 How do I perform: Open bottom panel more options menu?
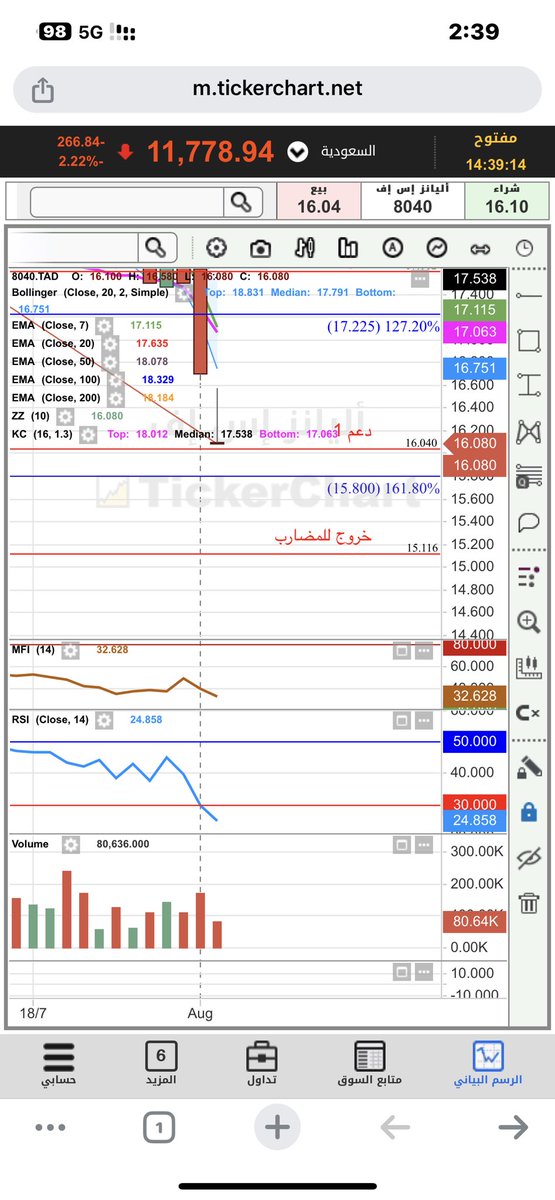click(x=423, y=971)
